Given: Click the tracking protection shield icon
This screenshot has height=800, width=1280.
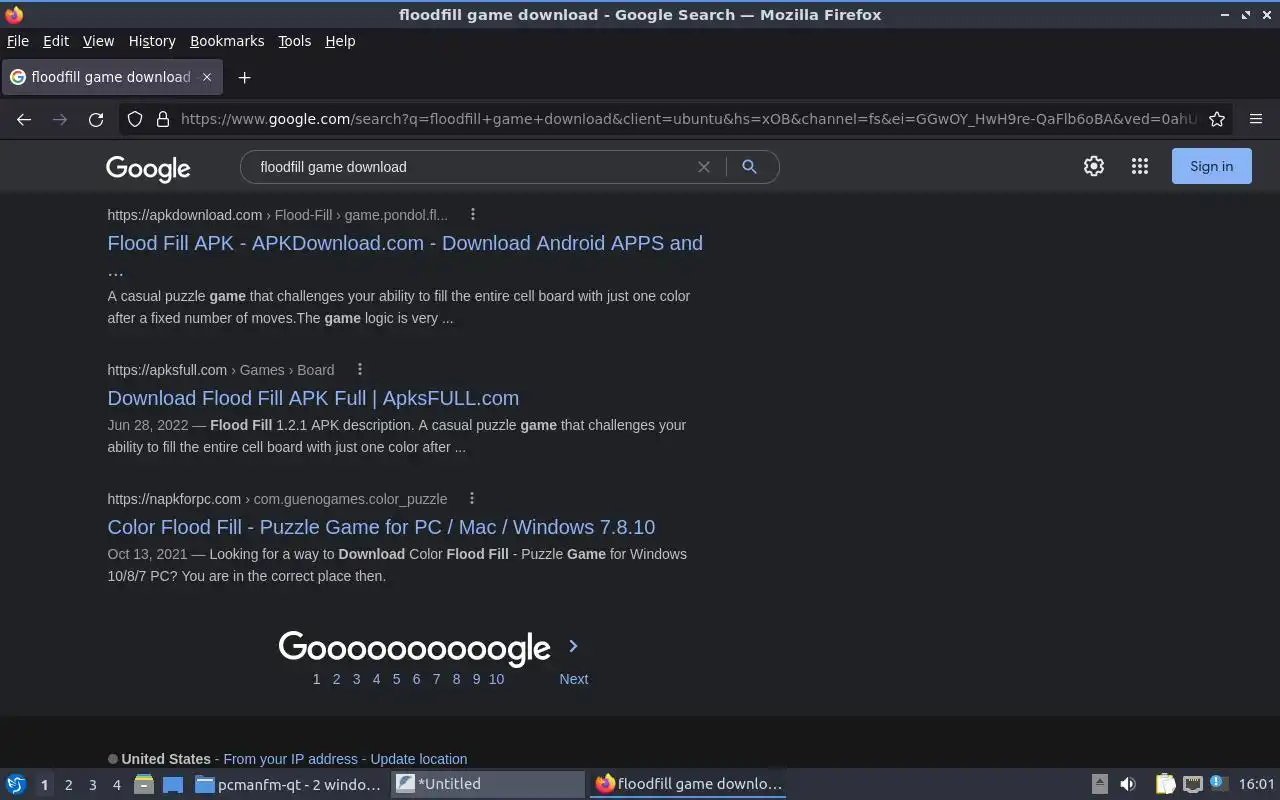Looking at the screenshot, I should click(135, 119).
